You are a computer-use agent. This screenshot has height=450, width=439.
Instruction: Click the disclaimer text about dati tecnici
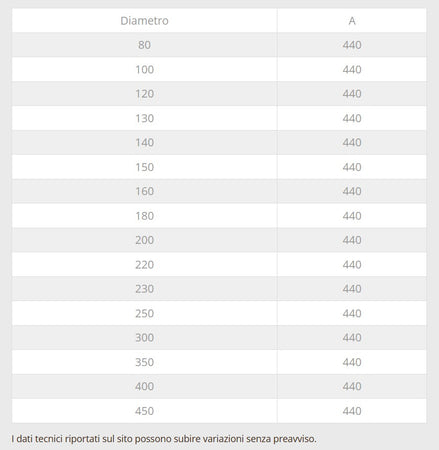coord(164,439)
